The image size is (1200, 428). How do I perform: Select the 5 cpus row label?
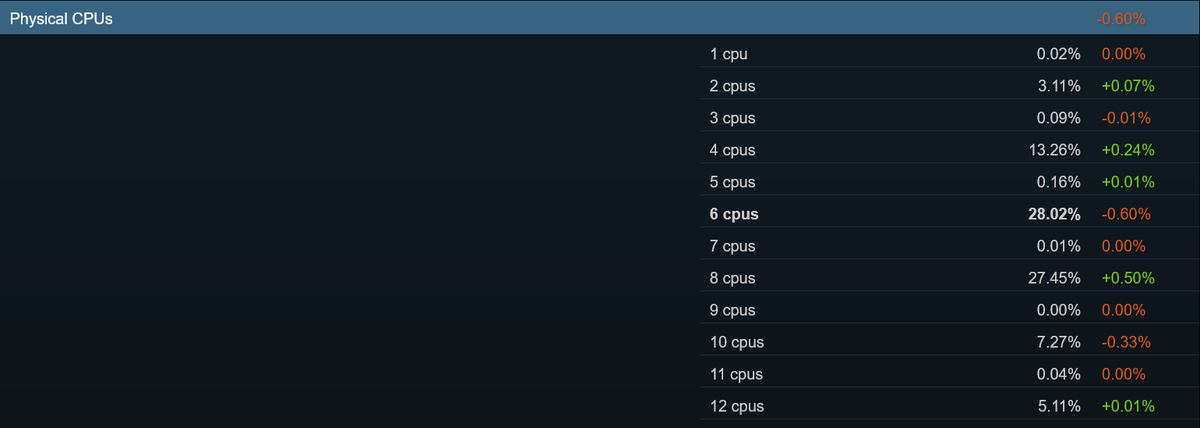732,182
